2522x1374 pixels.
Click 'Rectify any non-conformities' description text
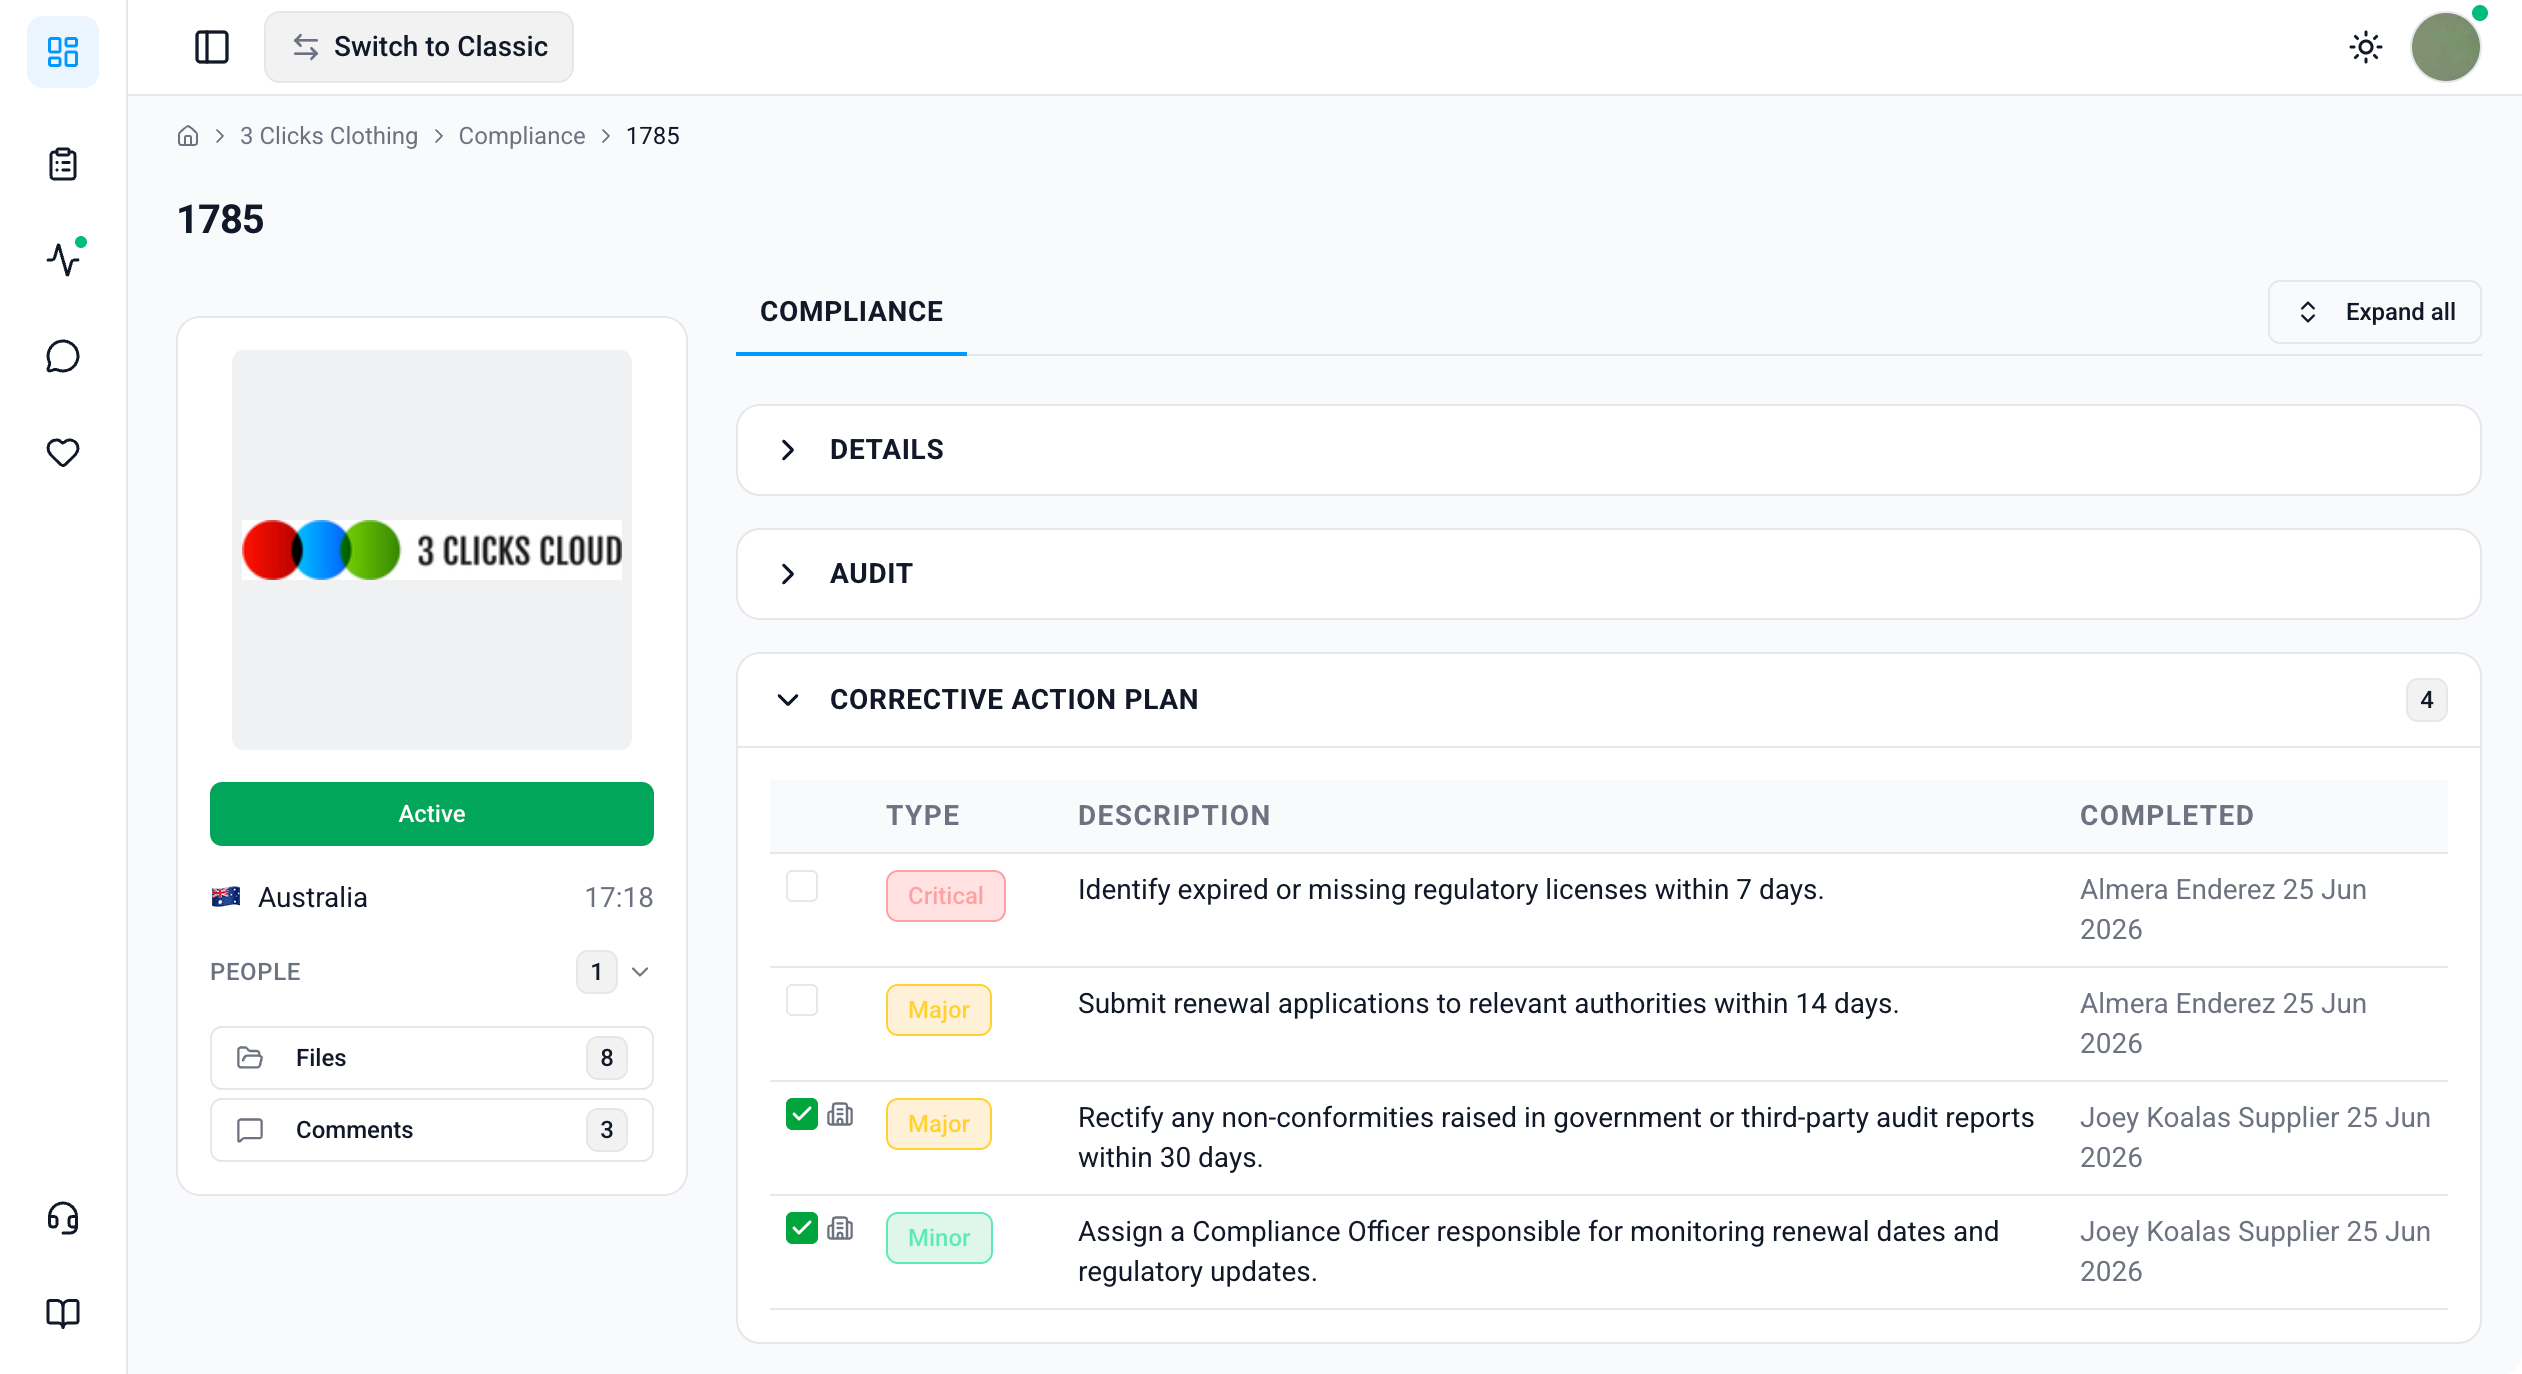(x=1556, y=1138)
